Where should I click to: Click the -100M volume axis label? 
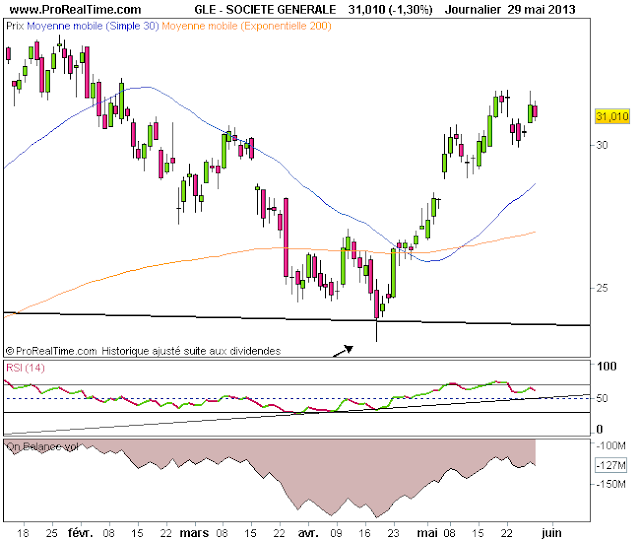click(x=611, y=445)
